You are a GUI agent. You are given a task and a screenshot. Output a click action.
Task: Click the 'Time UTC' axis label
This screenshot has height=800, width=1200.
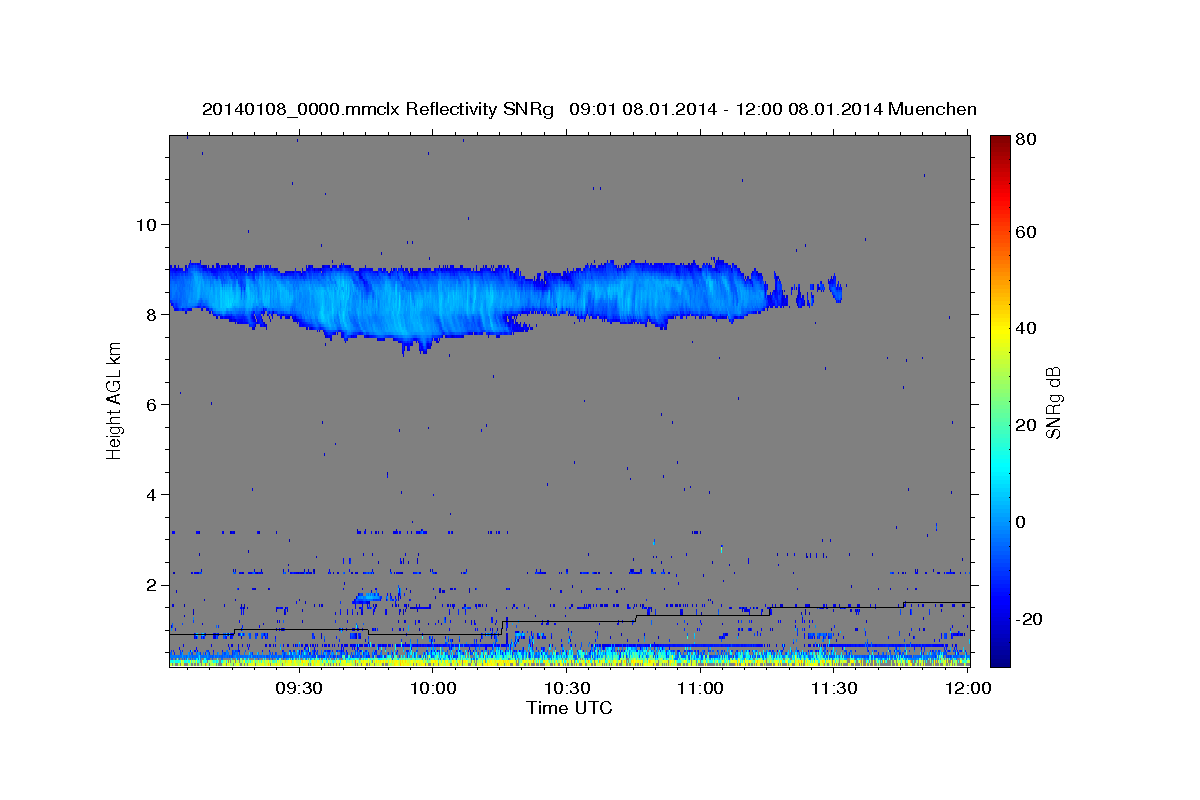tap(569, 708)
